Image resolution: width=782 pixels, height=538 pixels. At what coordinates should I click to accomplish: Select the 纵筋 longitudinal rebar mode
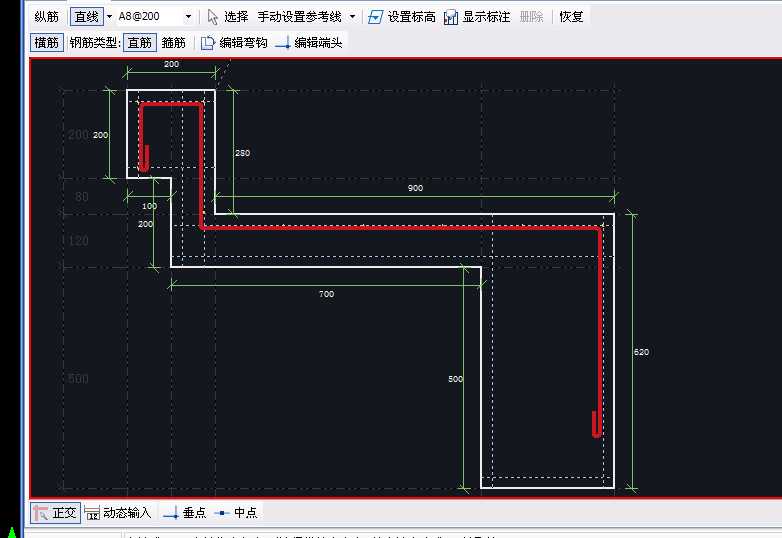pyautogui.click(x=46, y=17)
